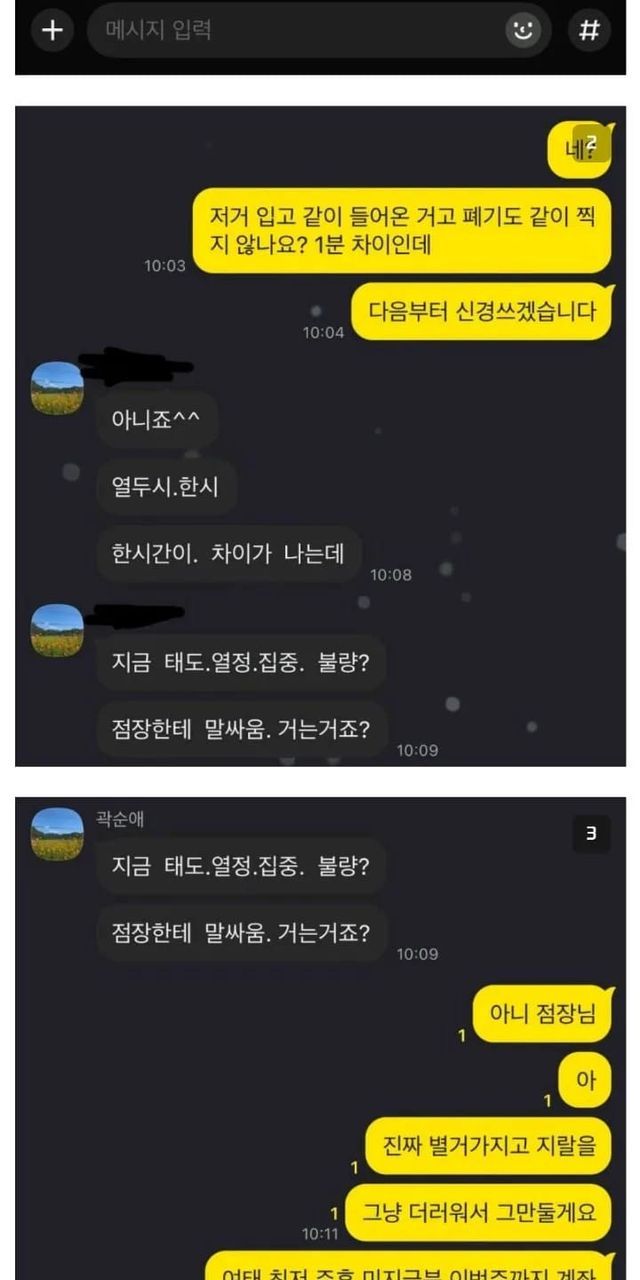Open the profile picture above 지금 태도.열정.집중

point(57,630)
